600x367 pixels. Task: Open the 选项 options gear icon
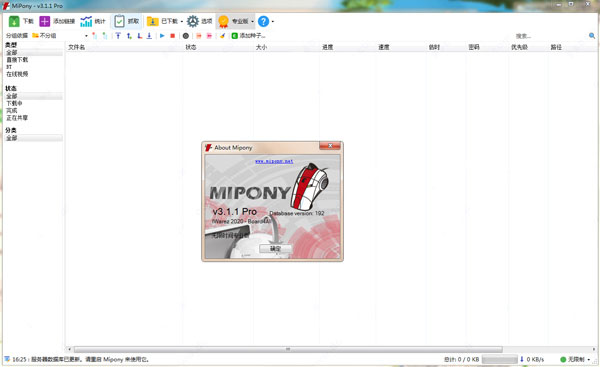192,21
